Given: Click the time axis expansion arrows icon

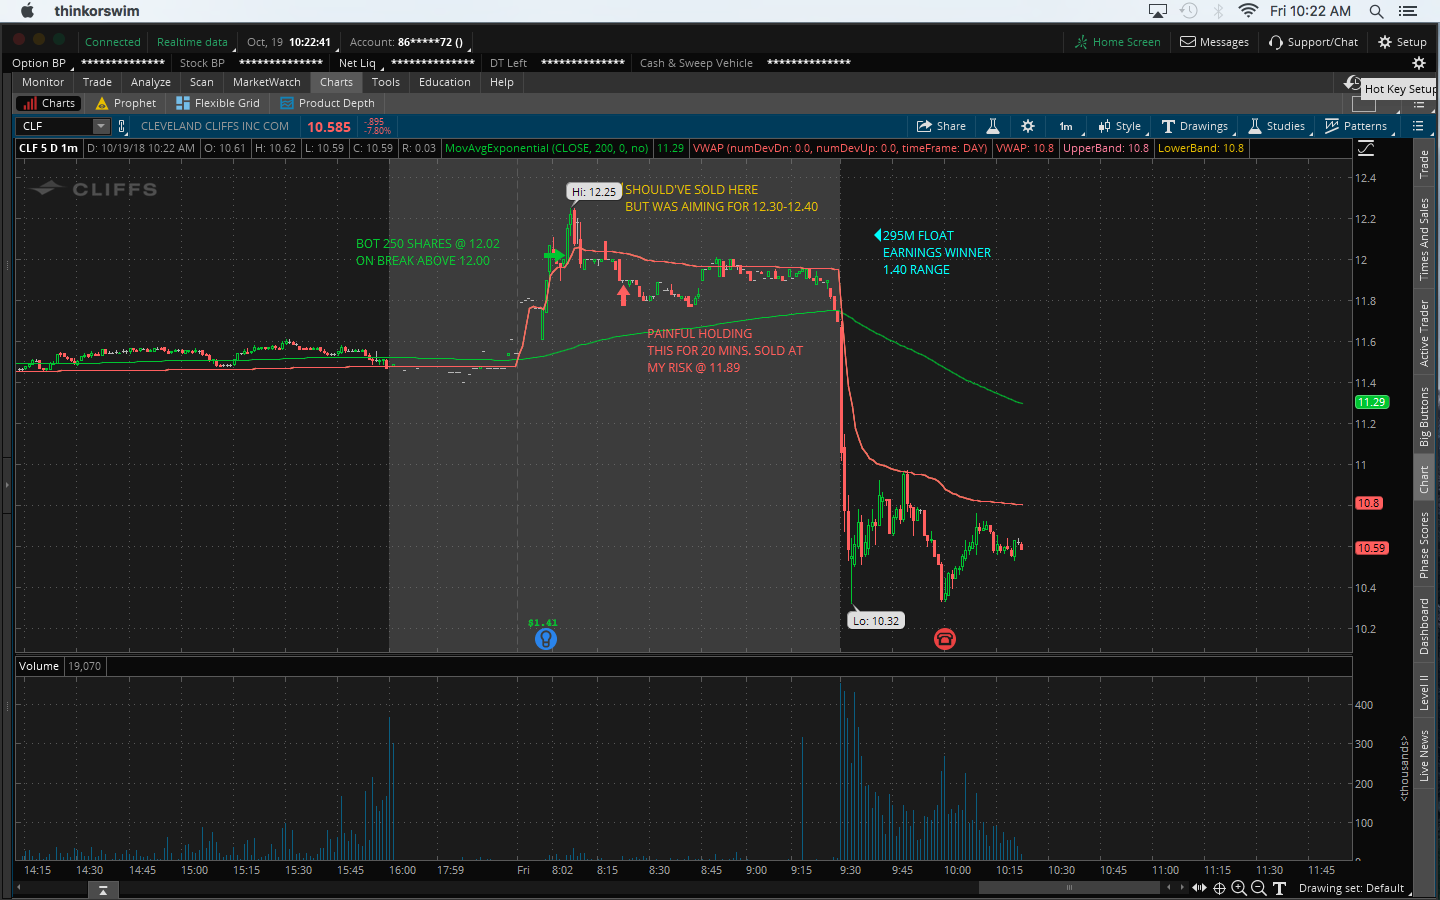Looking at the screenshot, I should pos(1199,888).
